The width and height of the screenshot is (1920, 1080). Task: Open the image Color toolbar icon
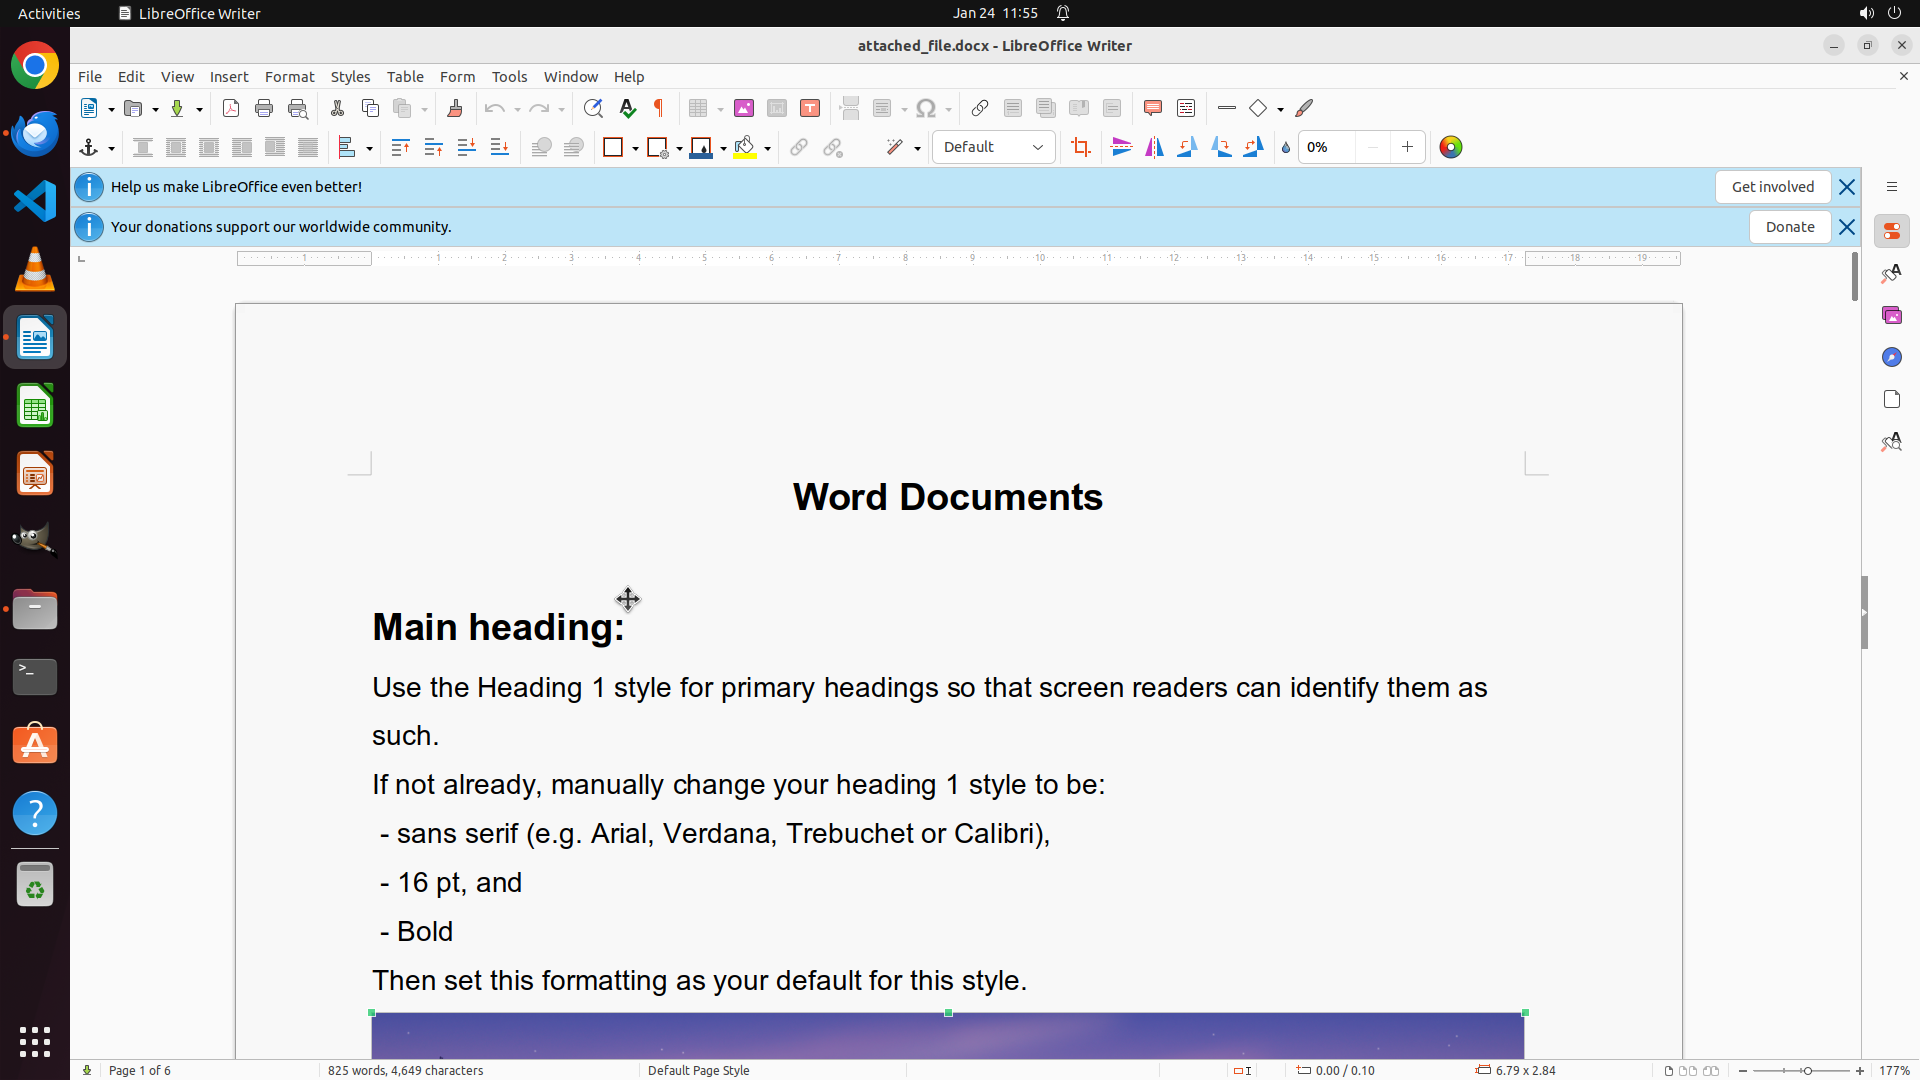(x=1450, y=147)
